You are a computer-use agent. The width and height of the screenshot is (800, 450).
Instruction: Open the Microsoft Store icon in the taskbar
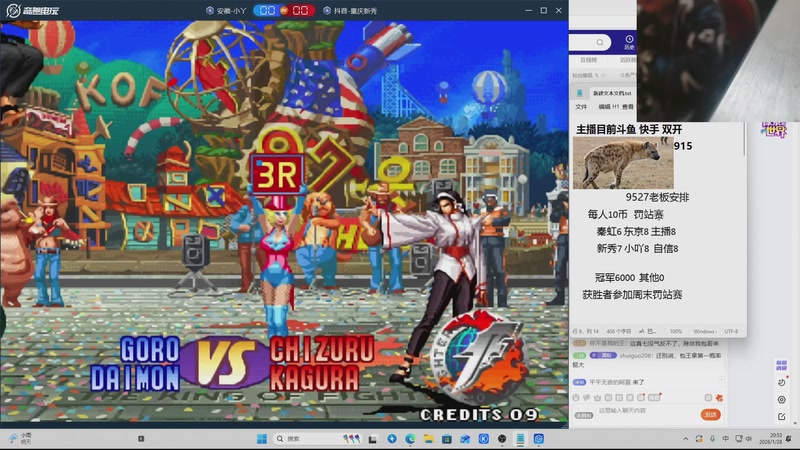(447, 439)
